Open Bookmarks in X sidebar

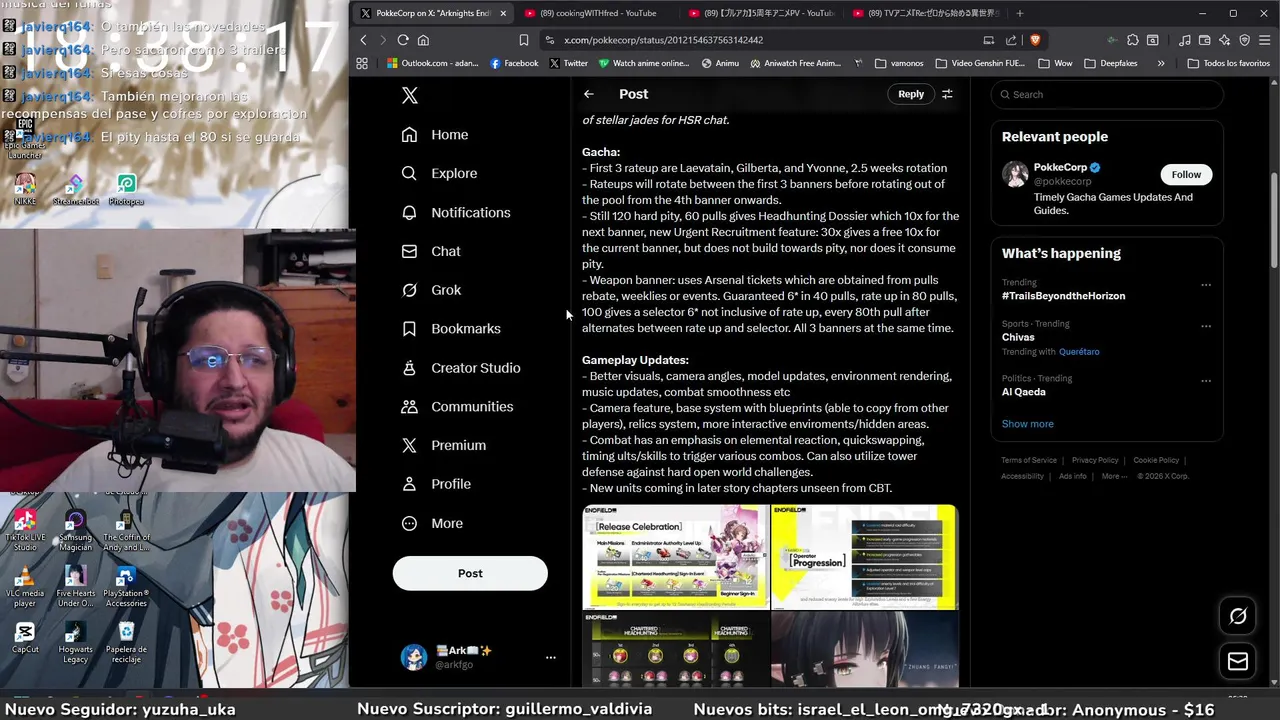pyautogui.click(x=451, y=329)
